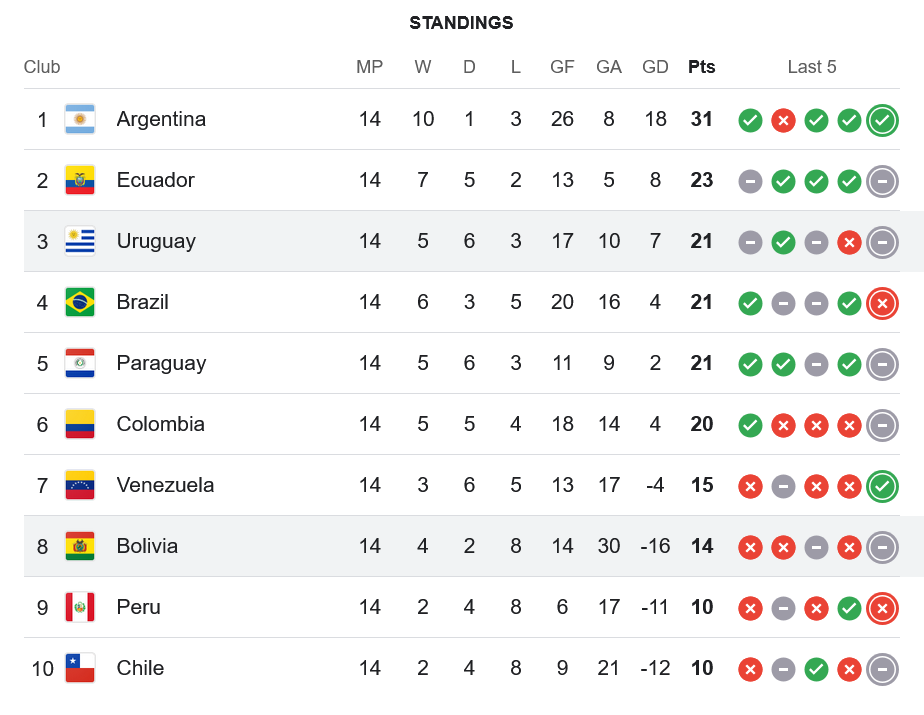Click Brazil's most recent loss icon
The image size is (924, 715).
pos(882,303)
